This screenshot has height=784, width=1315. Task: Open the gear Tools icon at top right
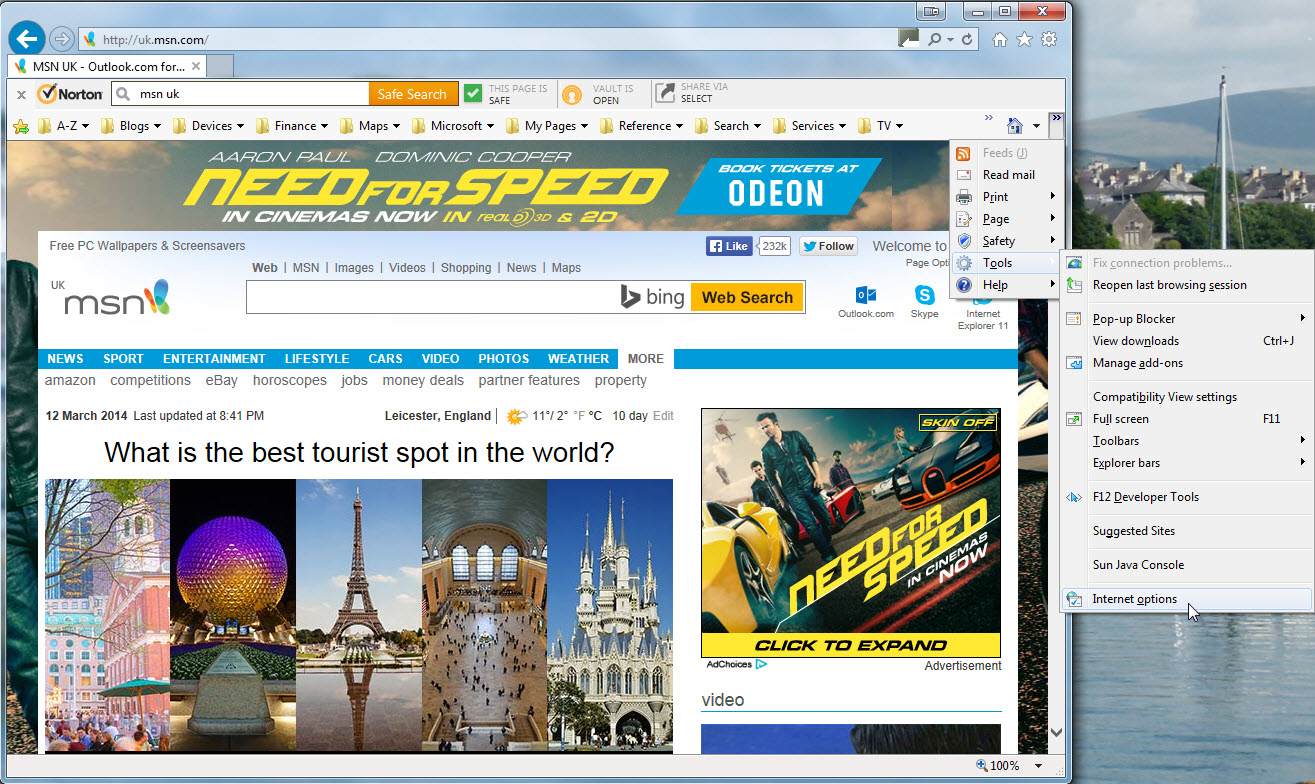coord(1049,39)
